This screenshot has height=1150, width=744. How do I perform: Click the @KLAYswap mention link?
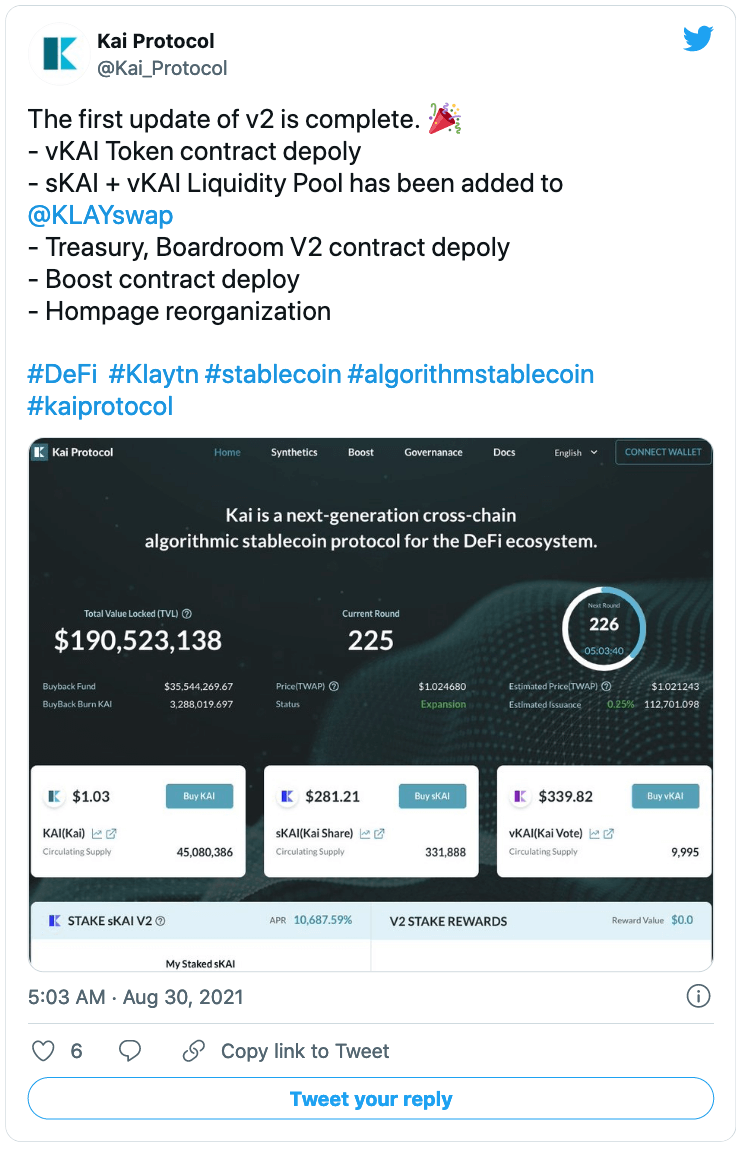(100, 215)
